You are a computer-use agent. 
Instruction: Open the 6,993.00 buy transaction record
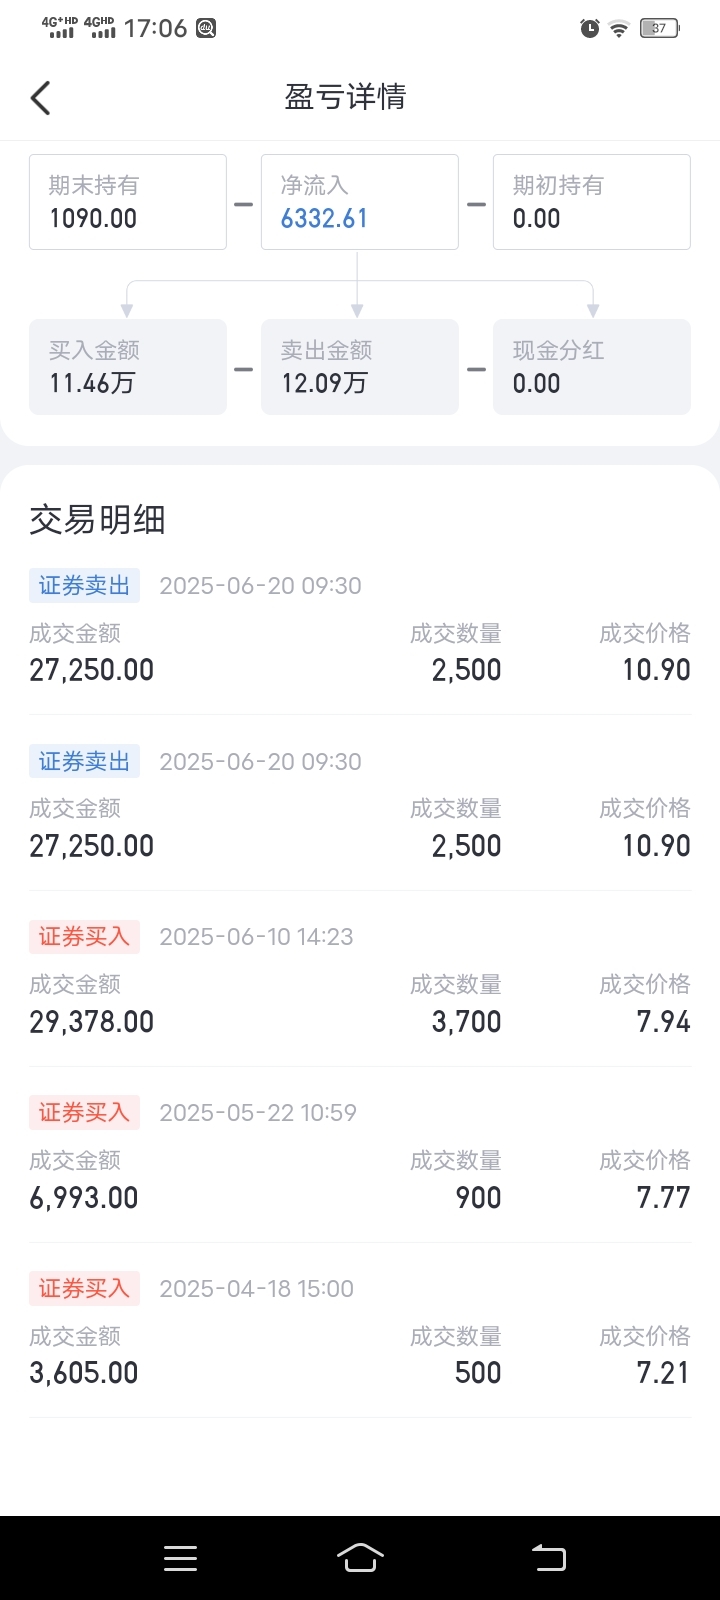click(x=360, y=1155)
